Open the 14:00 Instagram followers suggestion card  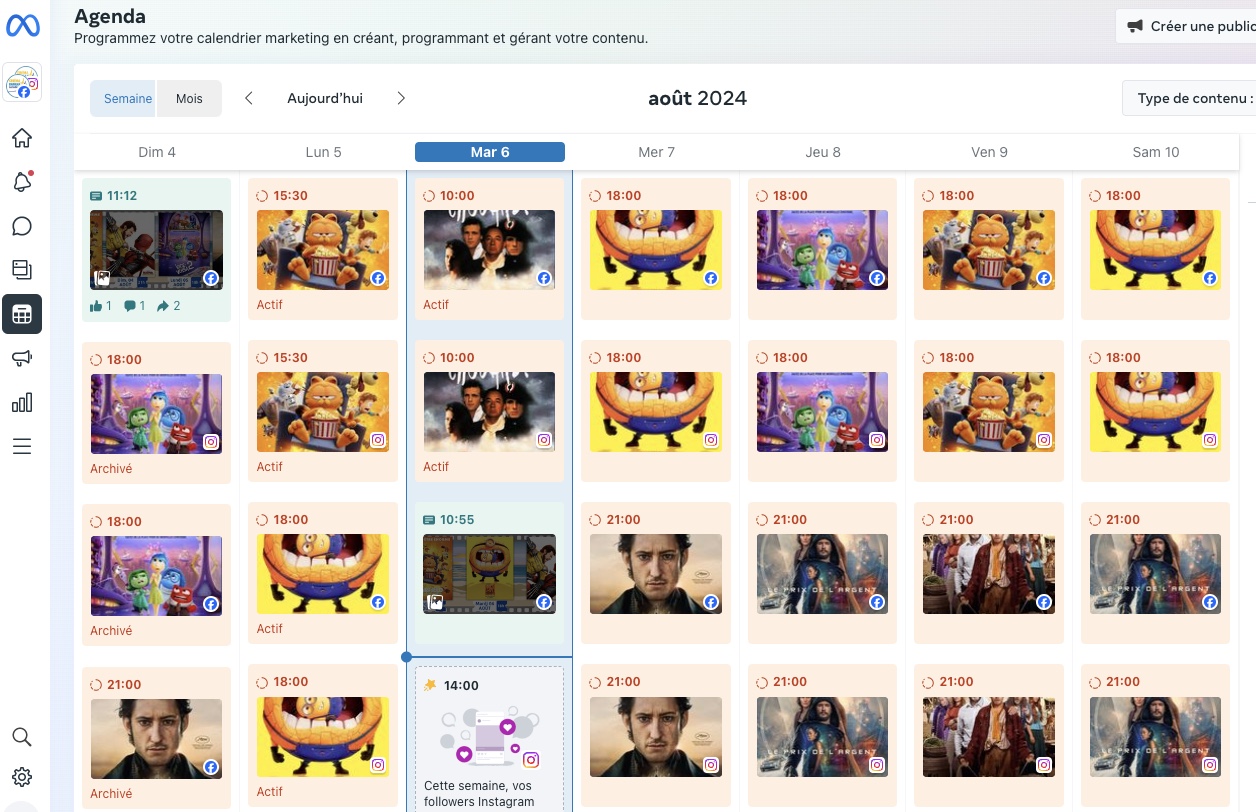point(489,738)
